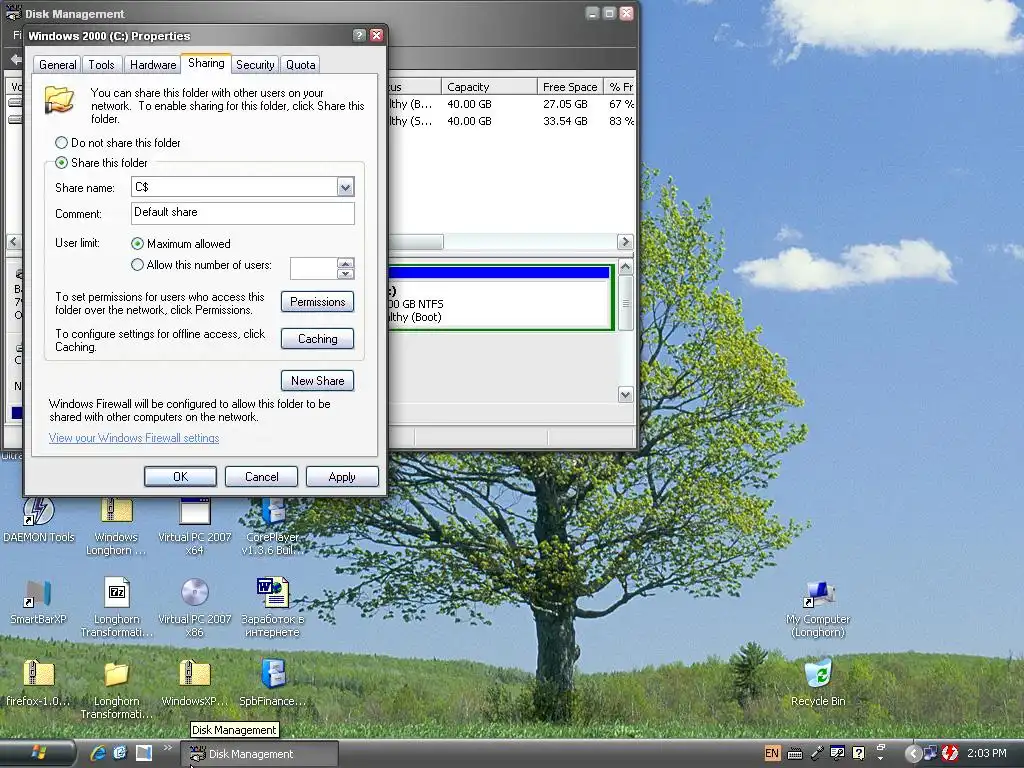
Task: Switch to the Tools tab
Action: pyautogui.click(x=101, y=65)
